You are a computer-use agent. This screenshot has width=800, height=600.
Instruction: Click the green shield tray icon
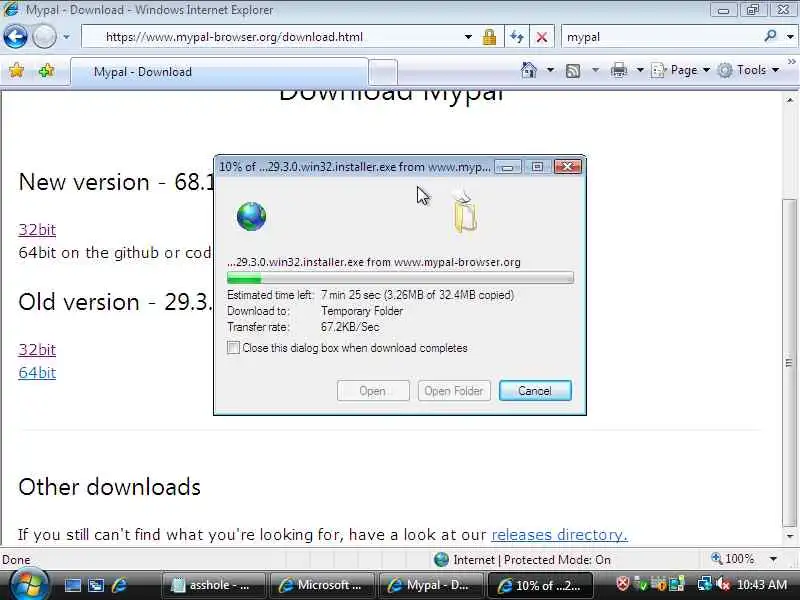640,584
